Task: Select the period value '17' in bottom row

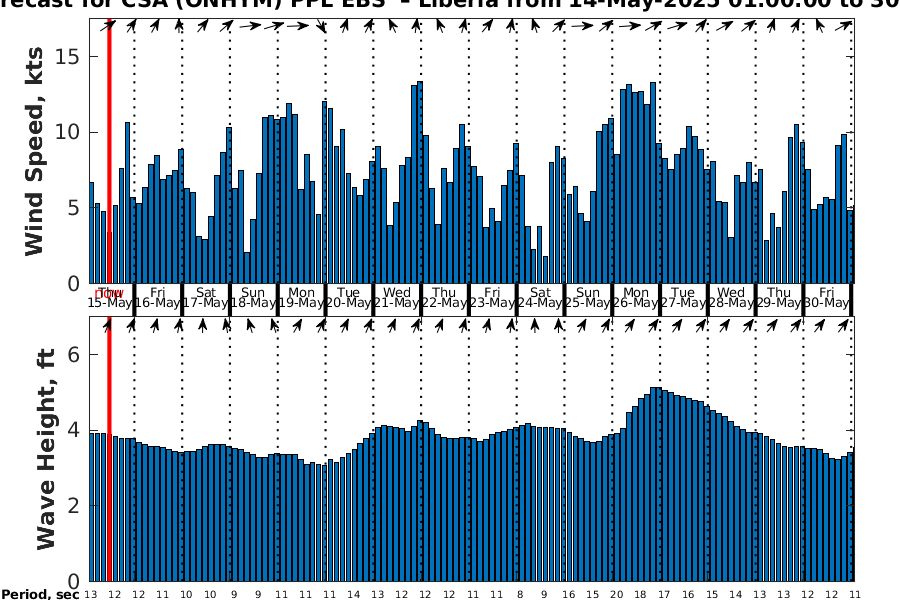Action: tap(664, 594)
